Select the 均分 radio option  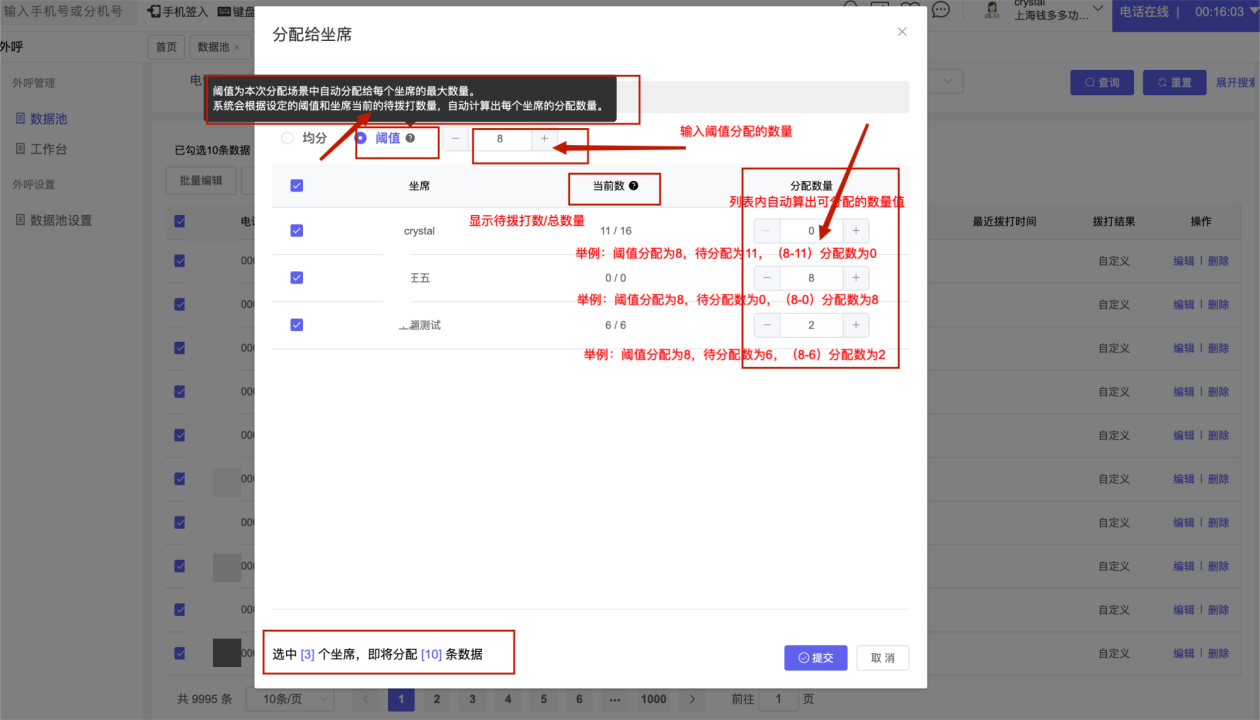click(x=288, y=139)
